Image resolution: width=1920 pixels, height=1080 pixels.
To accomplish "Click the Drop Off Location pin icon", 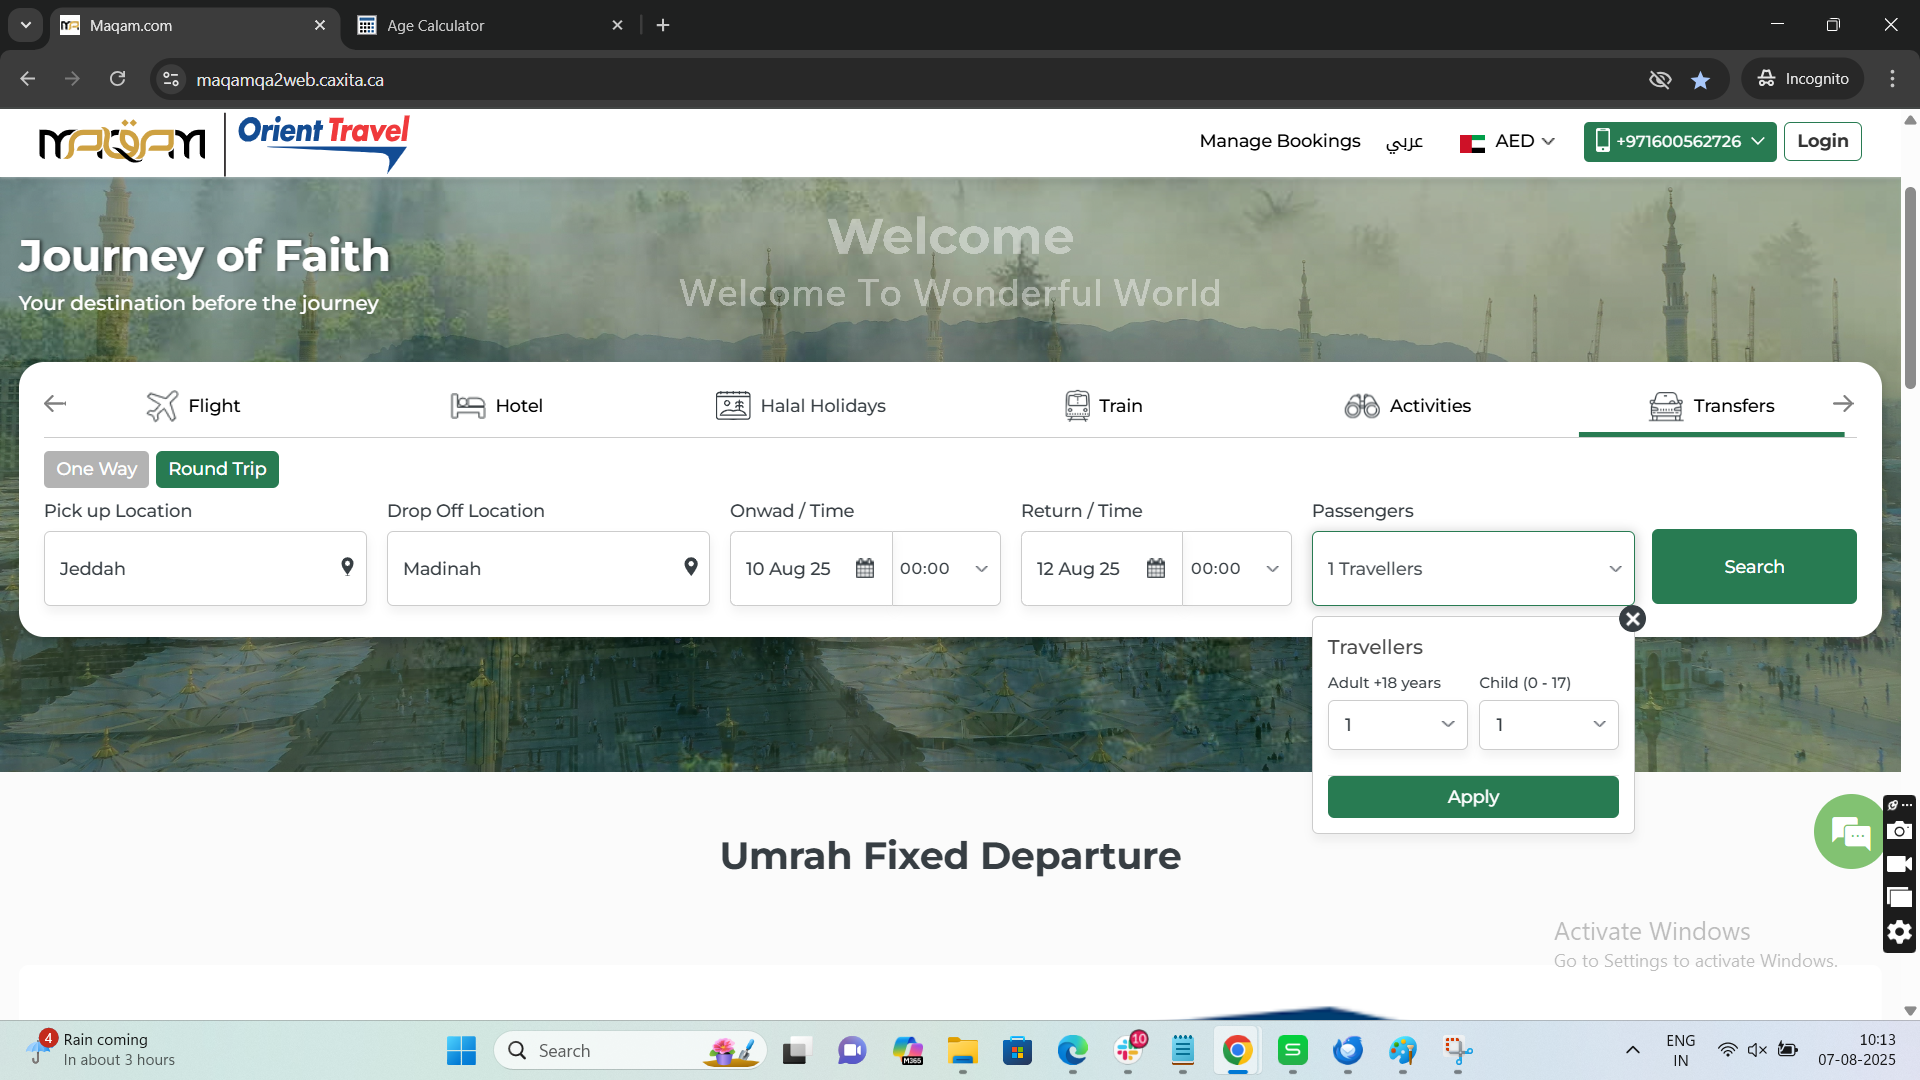I will 690,567.
